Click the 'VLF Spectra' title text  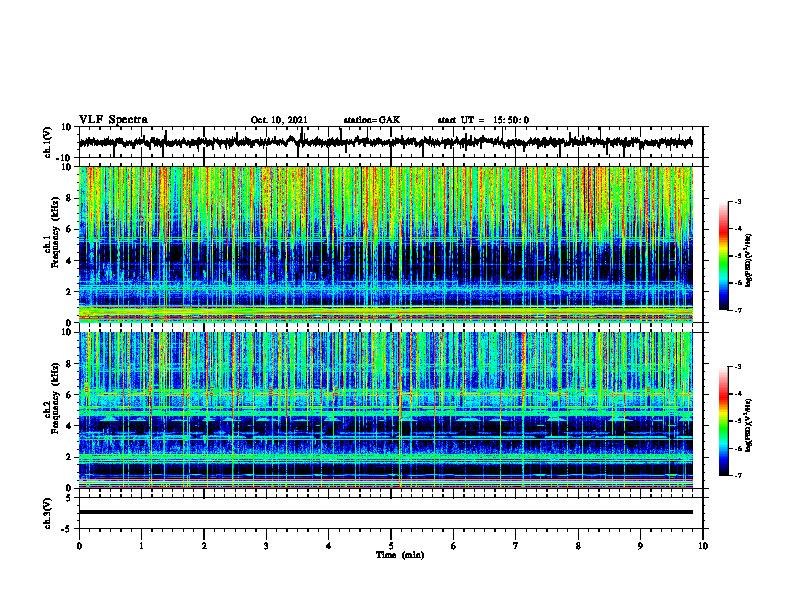(x=113, y=120)
